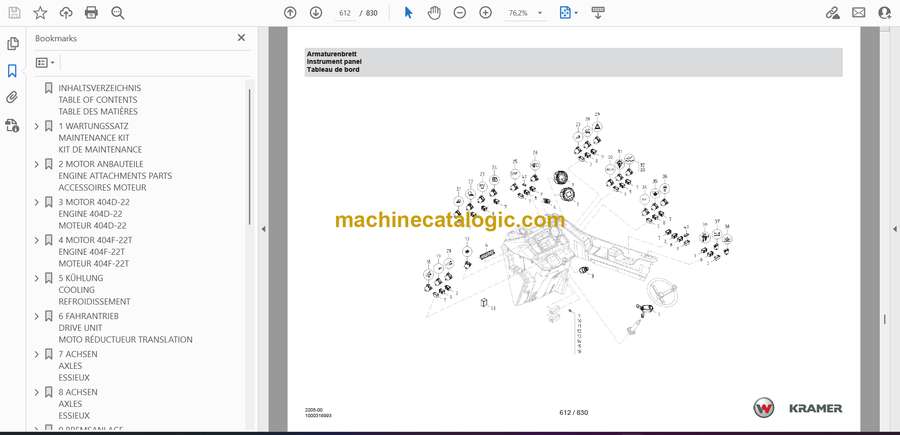
Task: Open the find text magnifier
Action: (118, 13)
